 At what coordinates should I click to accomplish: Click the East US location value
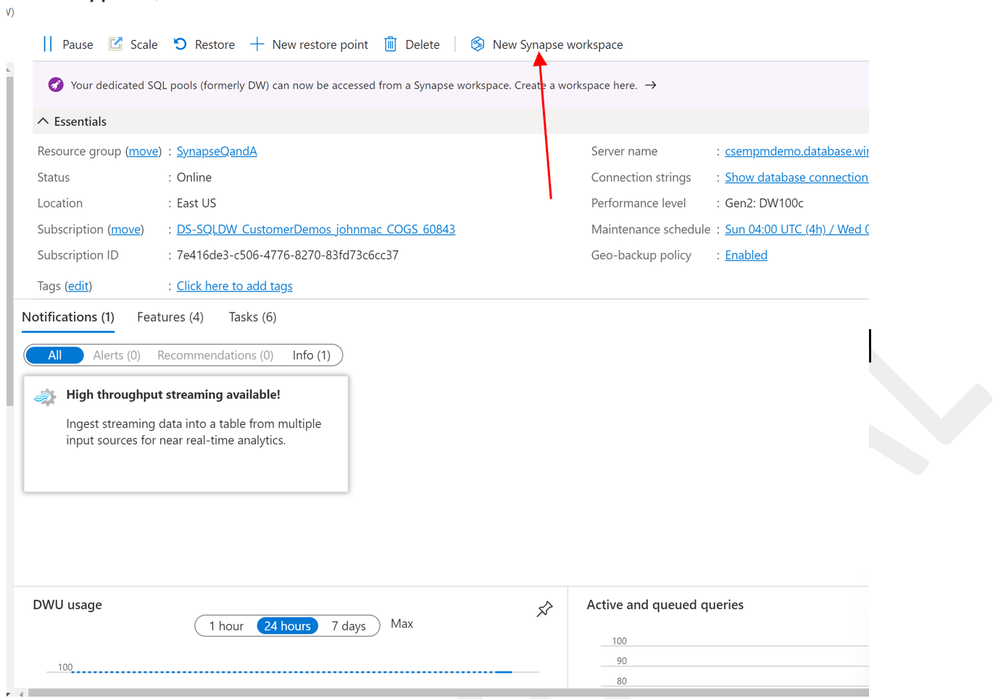pos(196,203)
